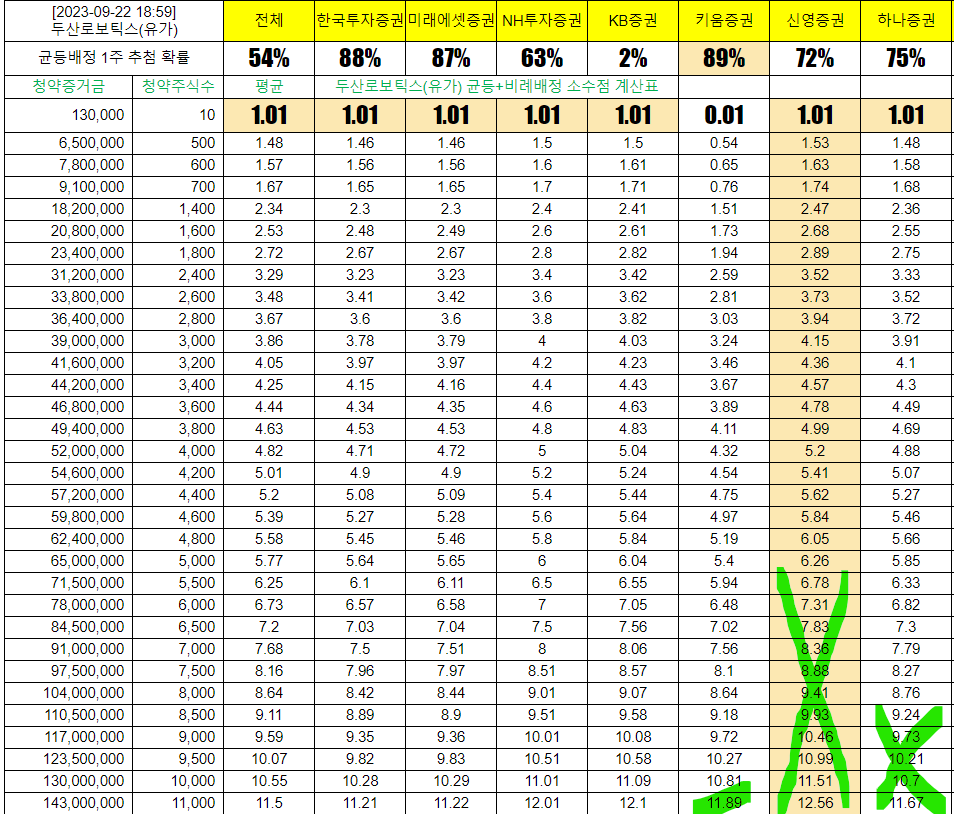Click the 9.07 cell in KB증권 column
The image size is (954, 821).
click(x=633, y=693)
